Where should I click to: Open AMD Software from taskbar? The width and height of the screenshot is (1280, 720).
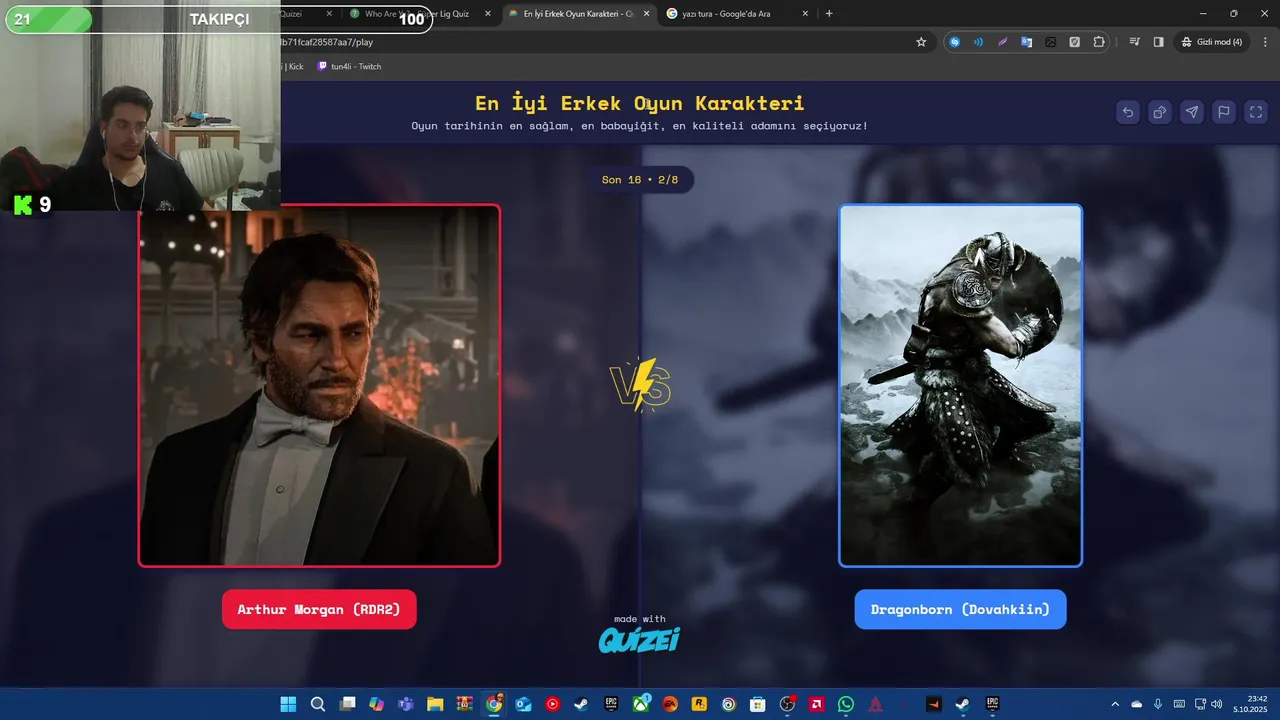[817, 704]
